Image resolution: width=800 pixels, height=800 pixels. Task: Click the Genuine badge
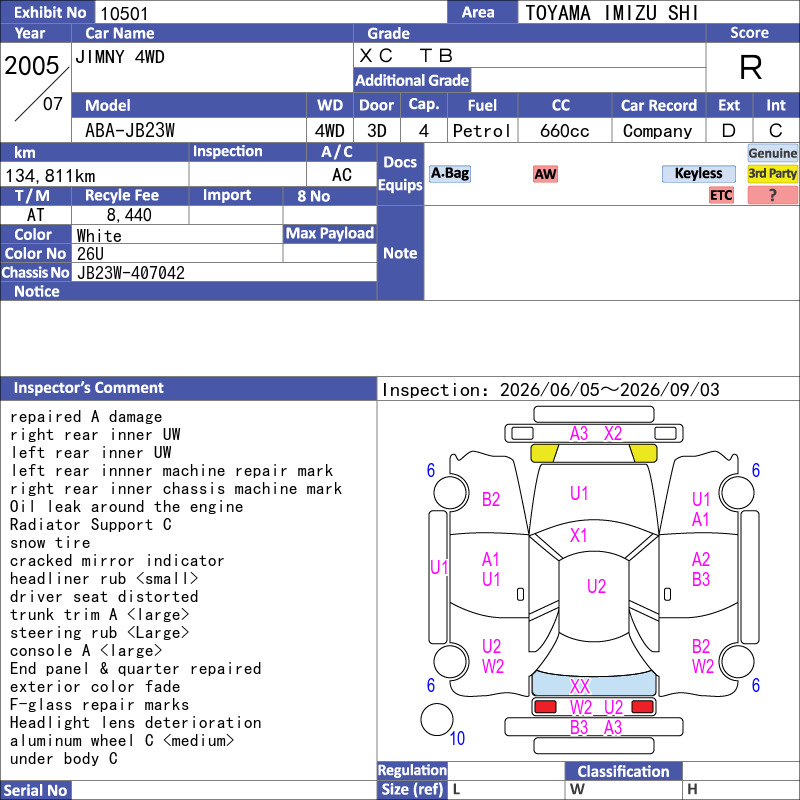point(772,153)
